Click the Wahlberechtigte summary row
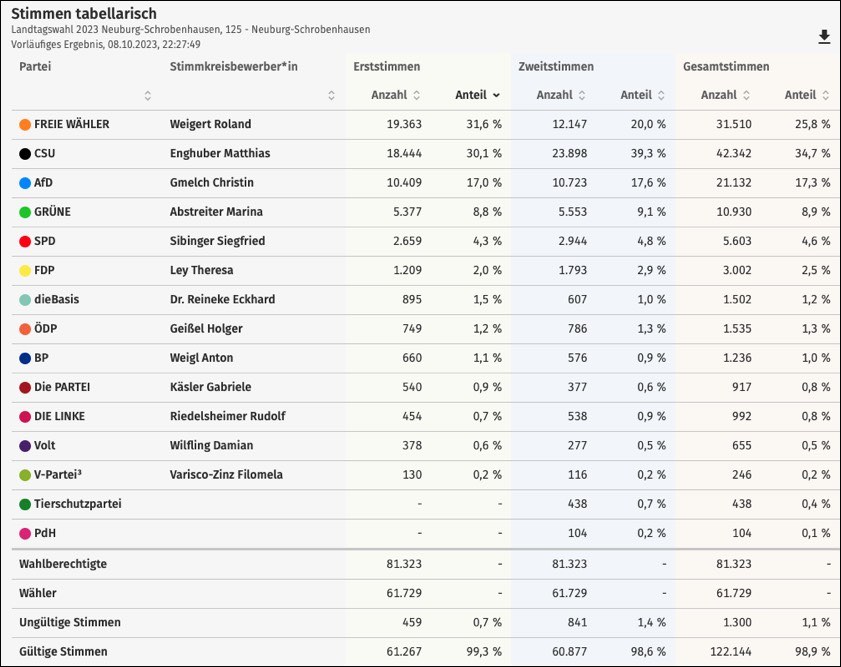This screenshot has width=841, height=667. [x=63, y=564]
